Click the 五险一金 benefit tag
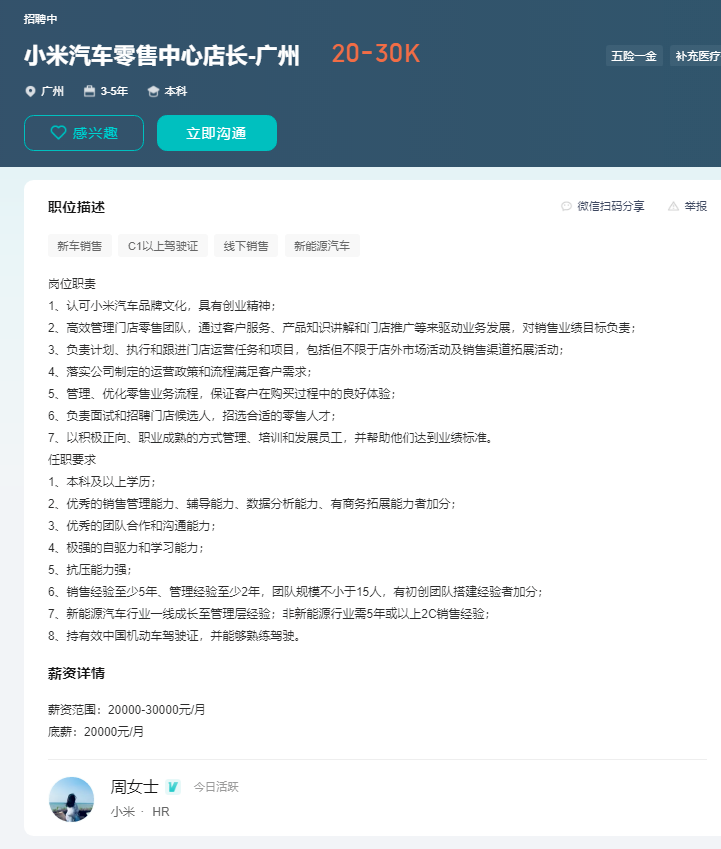Screen dimensions: 721x849 pos(634,56)
